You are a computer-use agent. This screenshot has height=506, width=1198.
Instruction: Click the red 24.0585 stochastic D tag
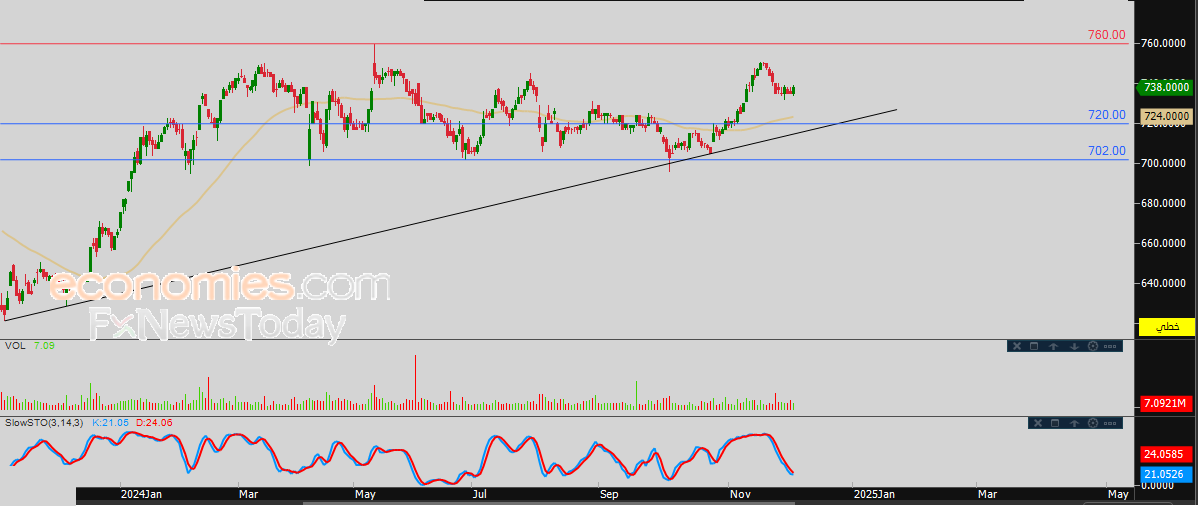point(1167,453)
